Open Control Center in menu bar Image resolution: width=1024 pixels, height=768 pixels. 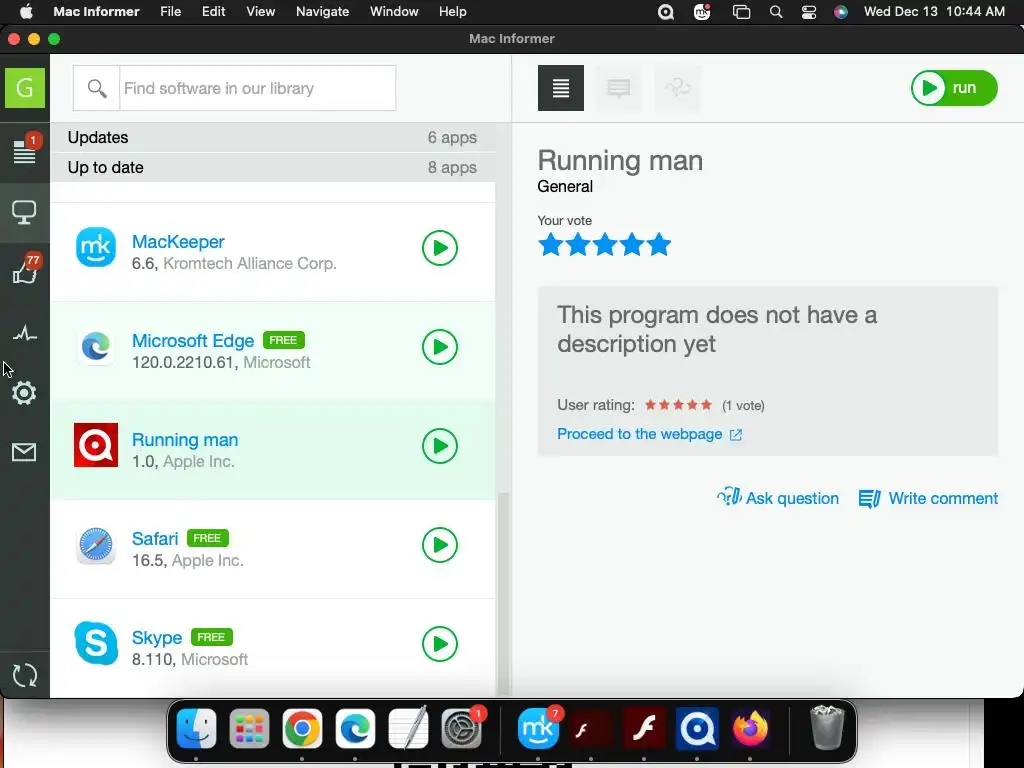pyautogui.click(x=808, y=12)
